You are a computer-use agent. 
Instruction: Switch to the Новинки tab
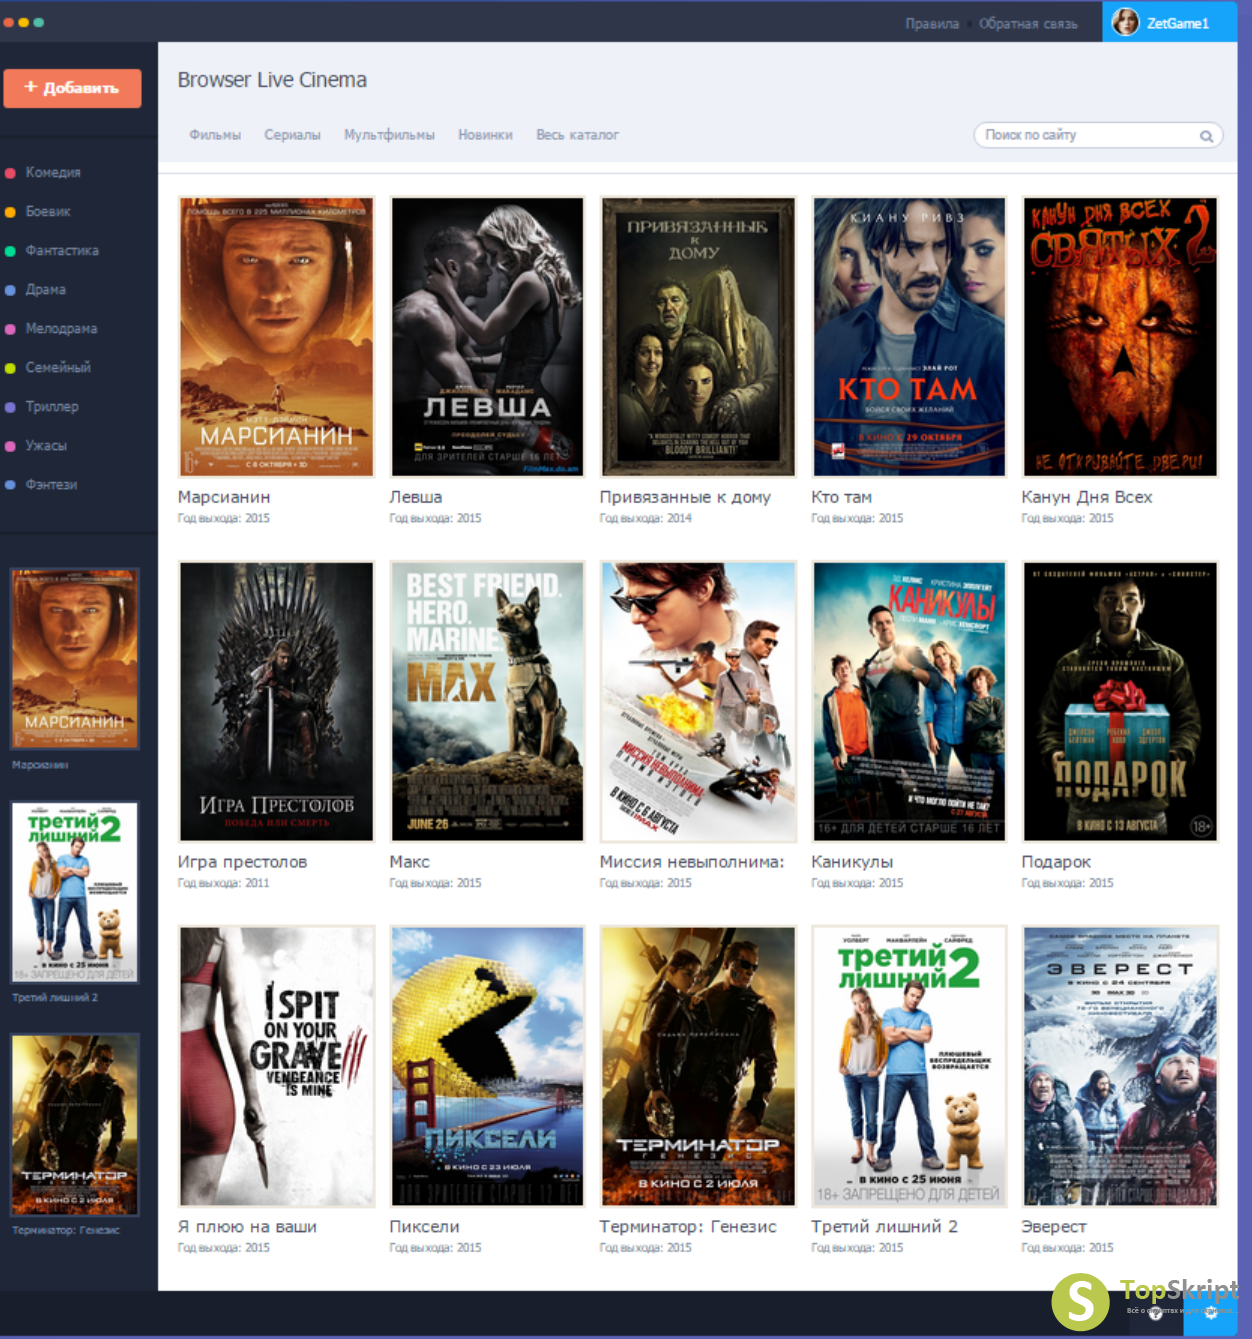485,135
